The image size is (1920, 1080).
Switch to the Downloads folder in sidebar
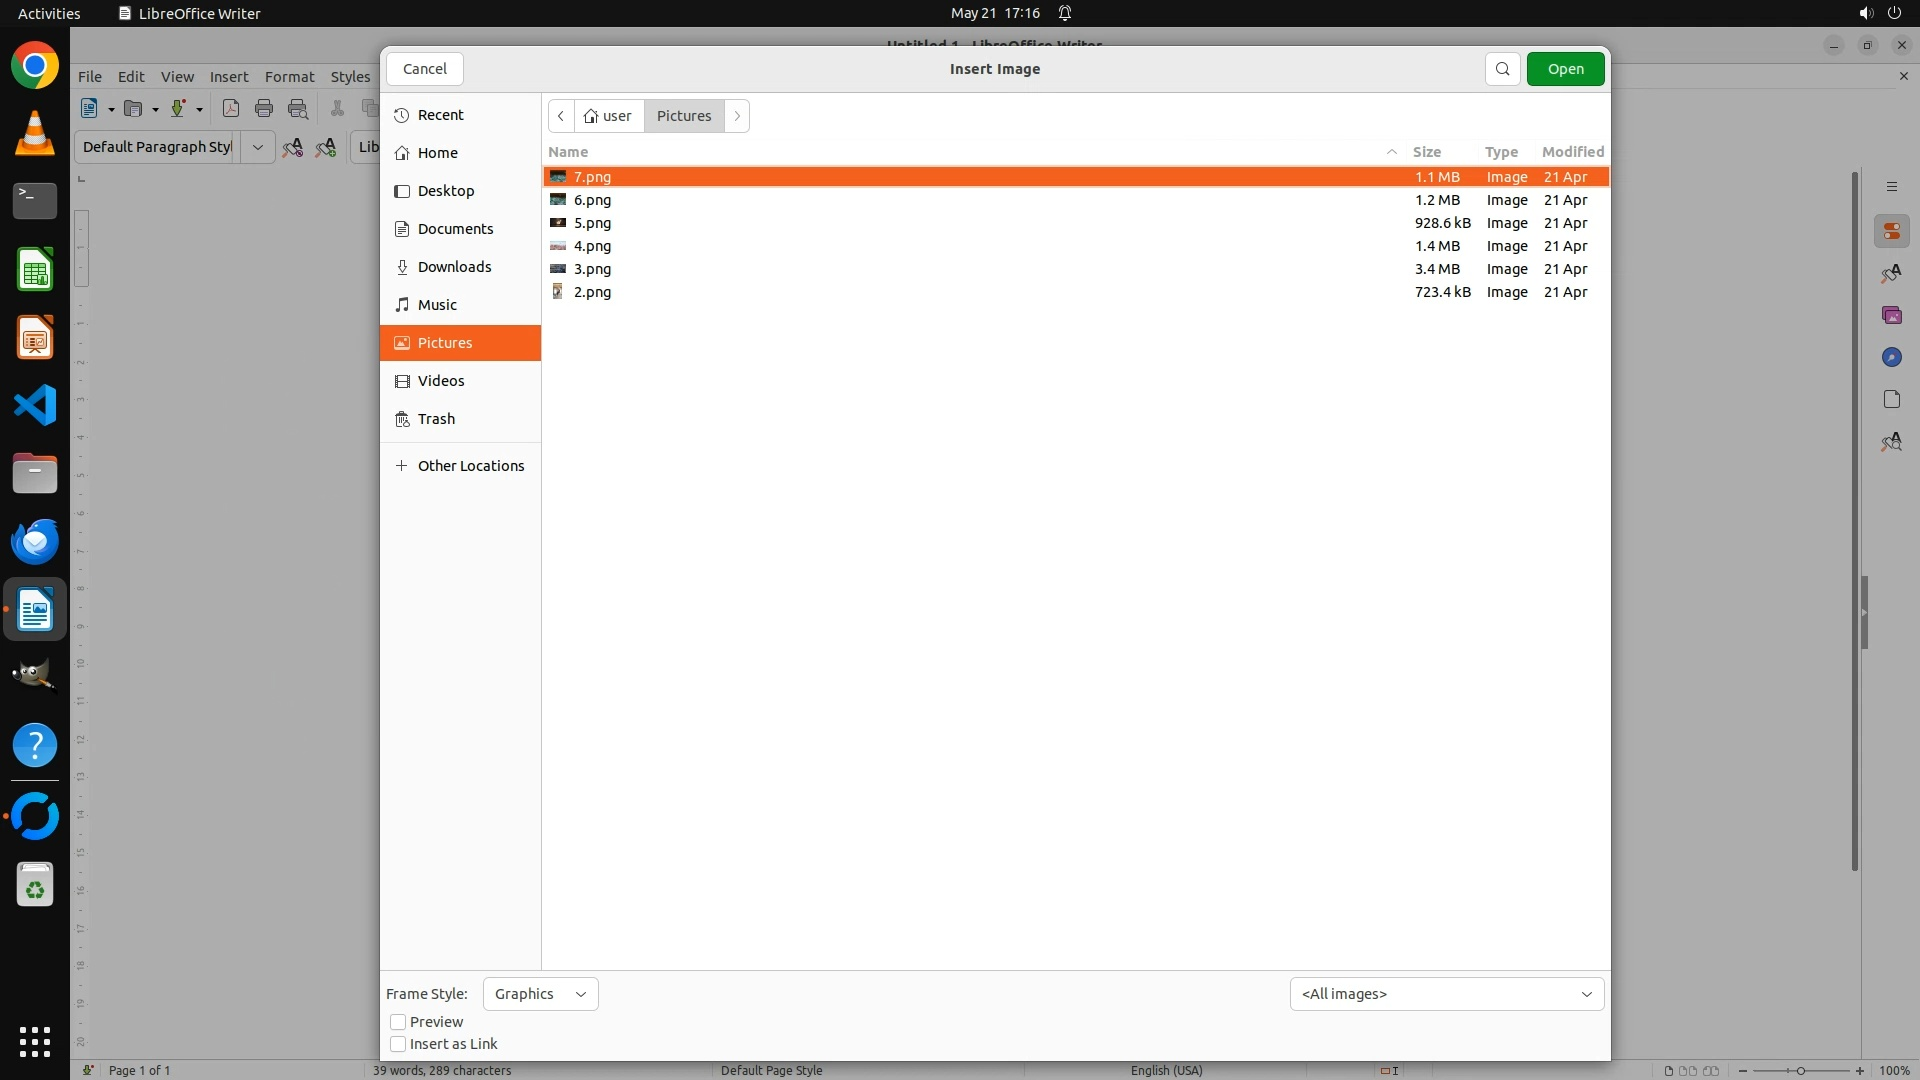click(x=454, y=267)
